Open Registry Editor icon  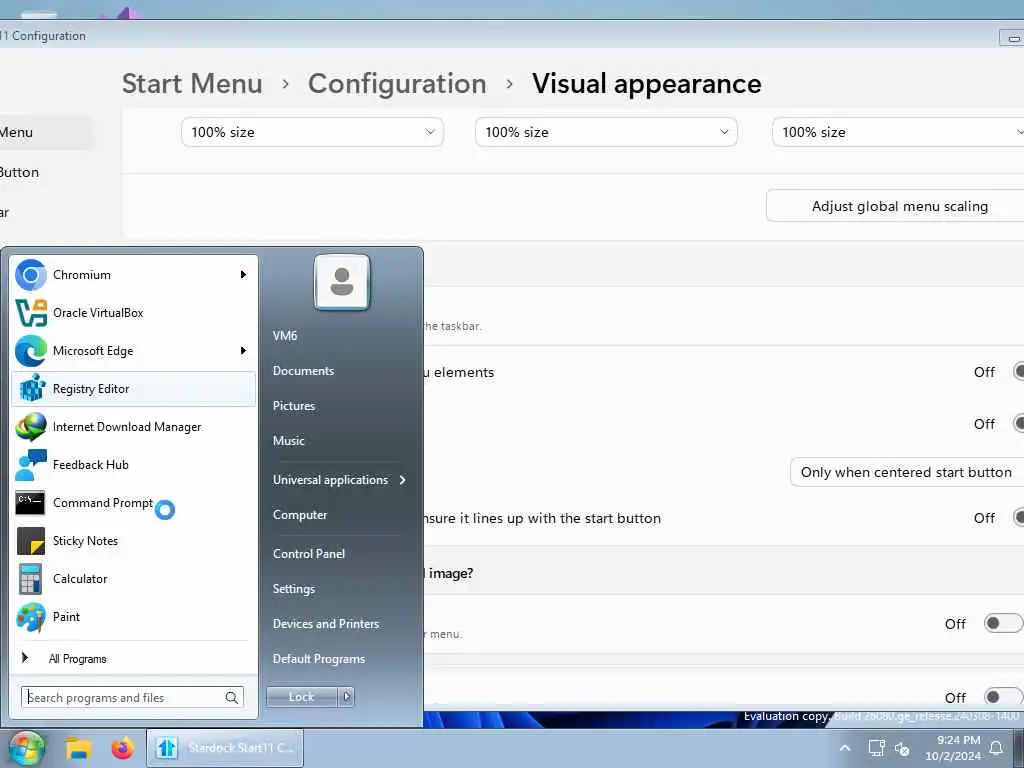point(31,389)
